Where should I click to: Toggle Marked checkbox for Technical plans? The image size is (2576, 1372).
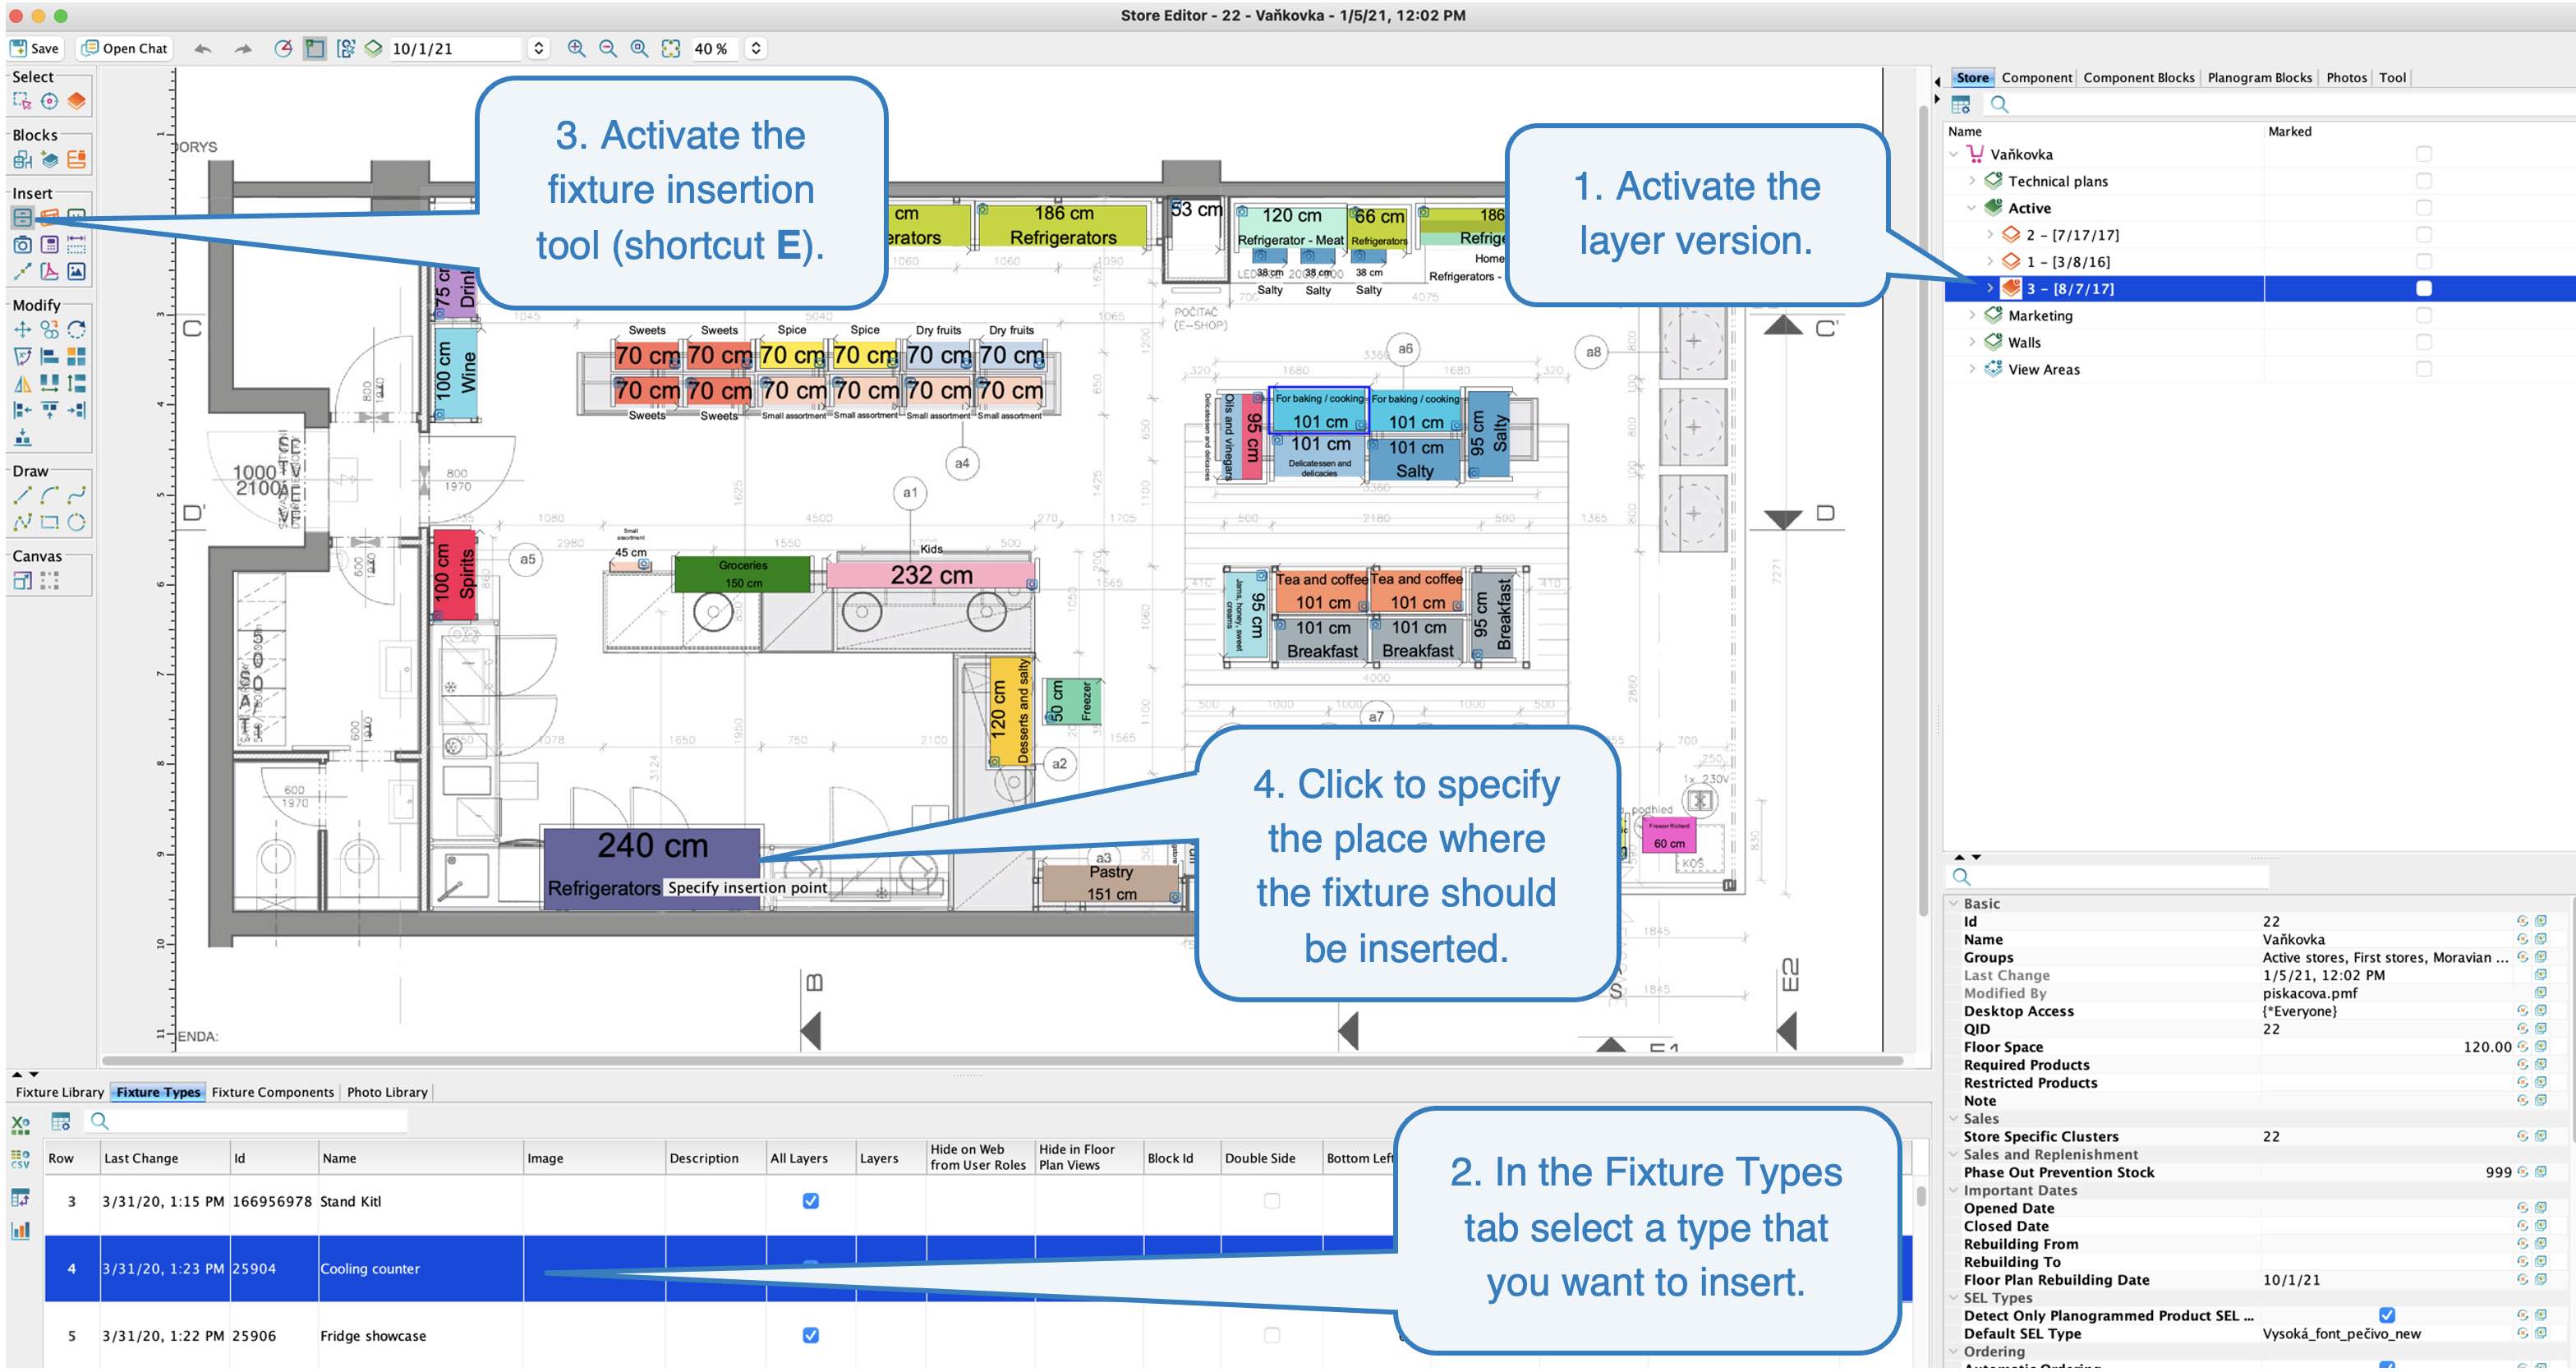coord(2423,181)
